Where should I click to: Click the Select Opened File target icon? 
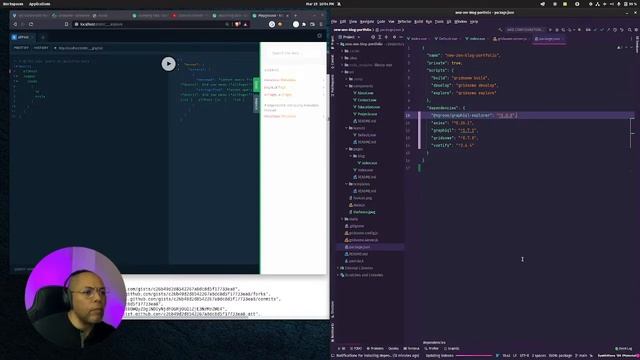(373, 37)
